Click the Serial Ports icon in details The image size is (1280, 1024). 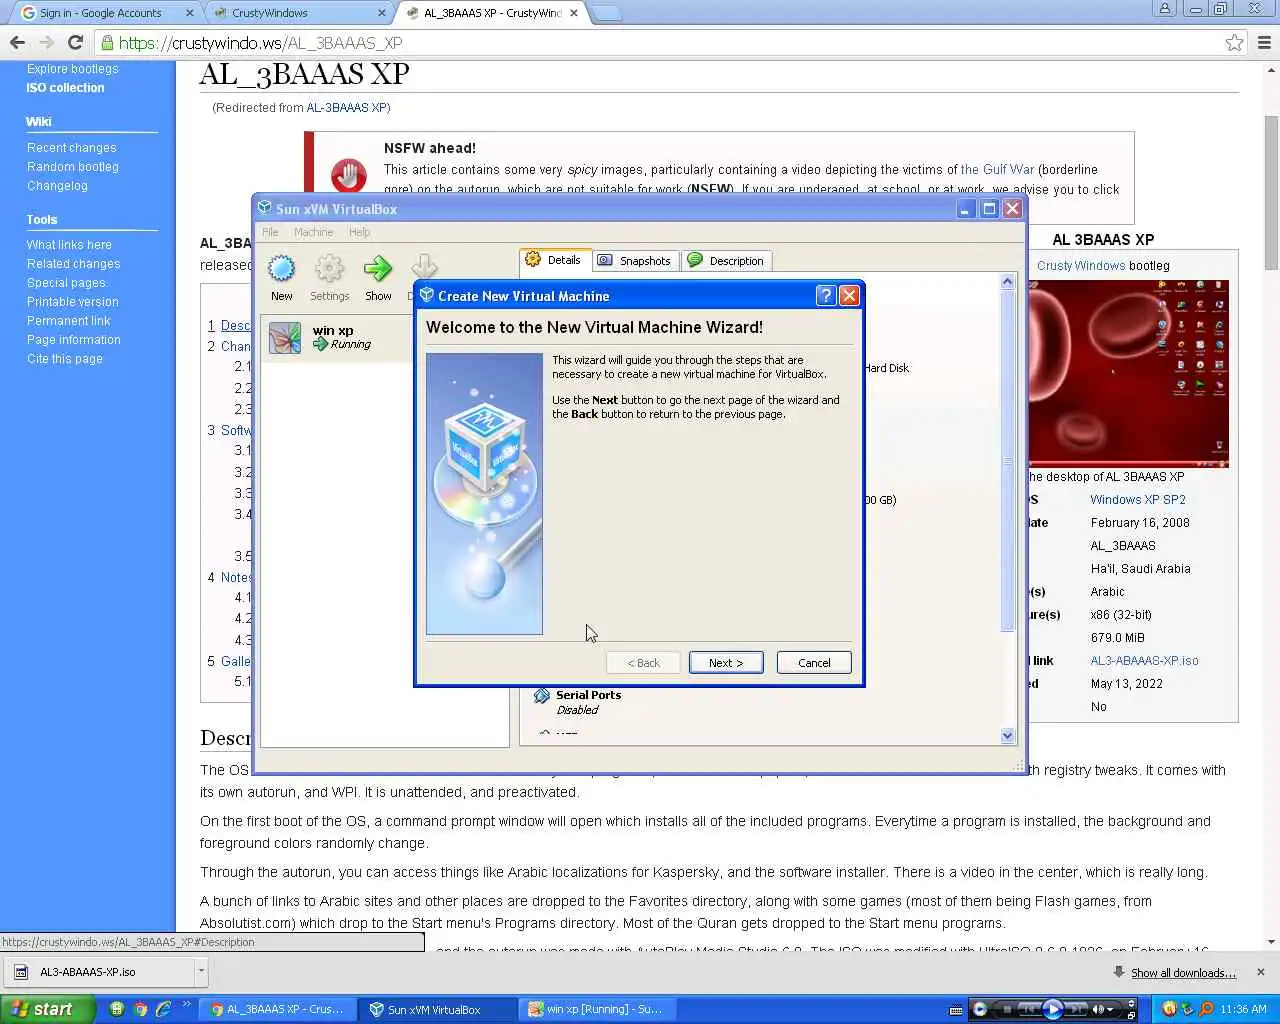[x=542, y=696]
